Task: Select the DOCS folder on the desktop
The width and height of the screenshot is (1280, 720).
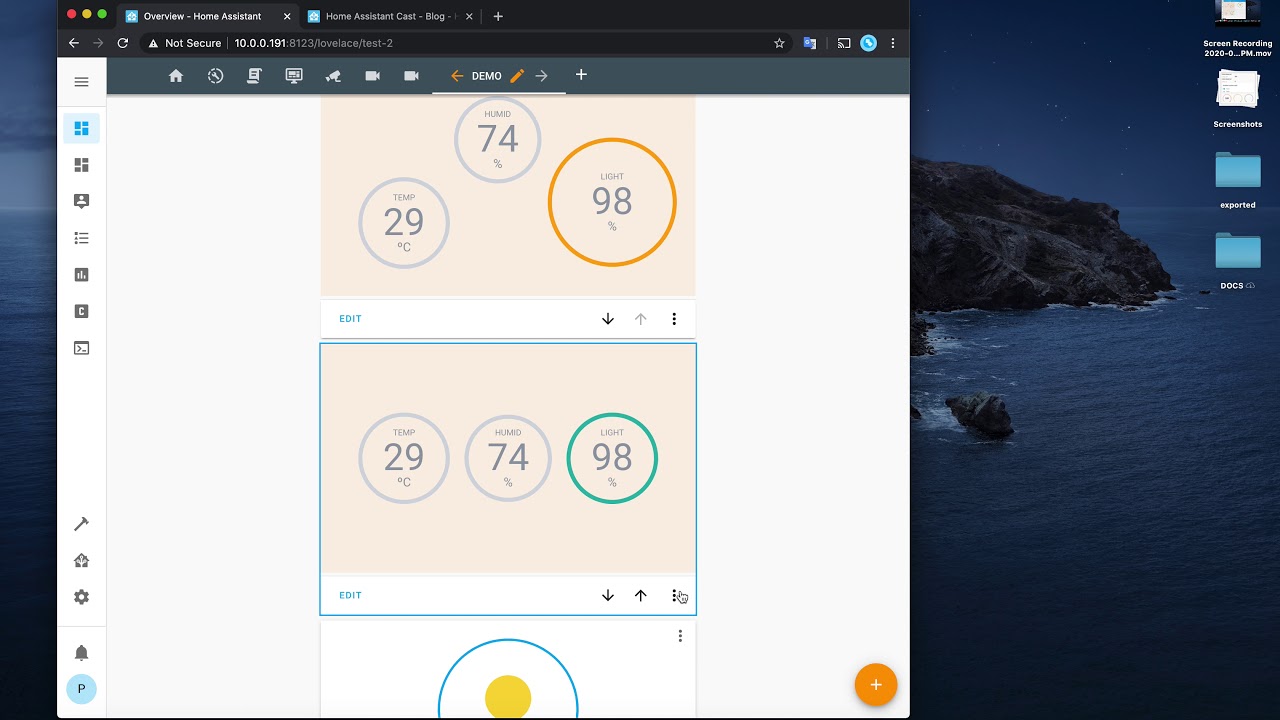Action: coord(1238,261)
